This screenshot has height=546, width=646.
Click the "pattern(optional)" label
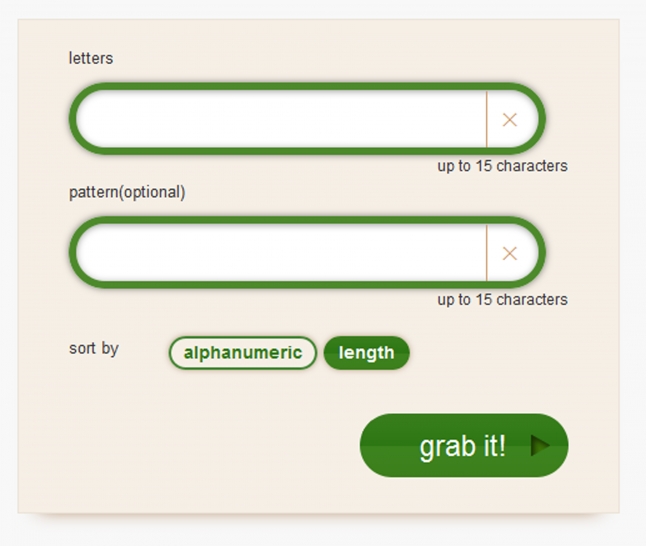tap(127, 192)
